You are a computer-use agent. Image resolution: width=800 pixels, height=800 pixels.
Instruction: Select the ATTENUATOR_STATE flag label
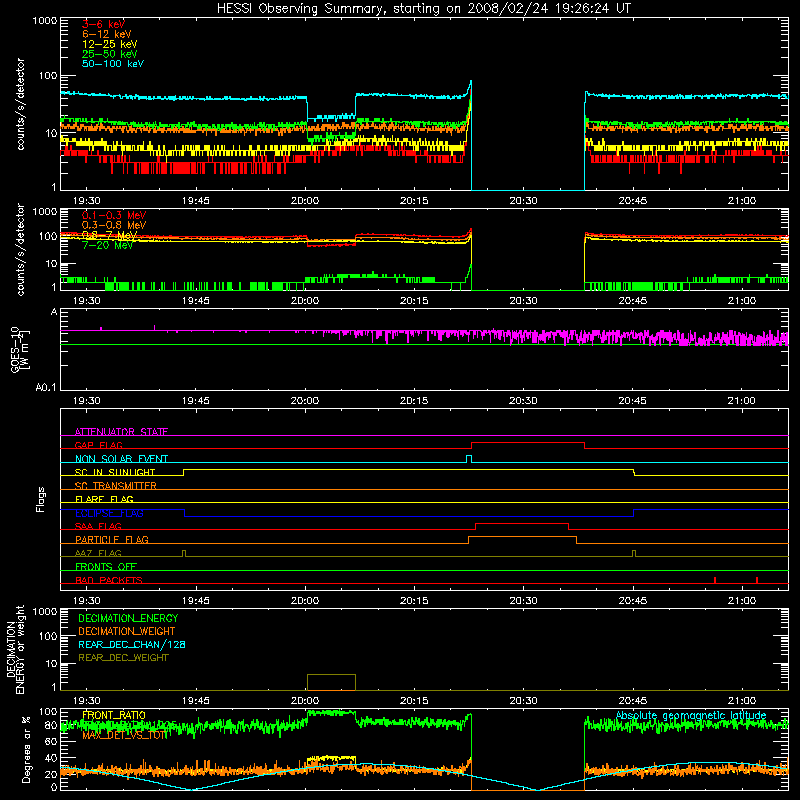(121, 432)
